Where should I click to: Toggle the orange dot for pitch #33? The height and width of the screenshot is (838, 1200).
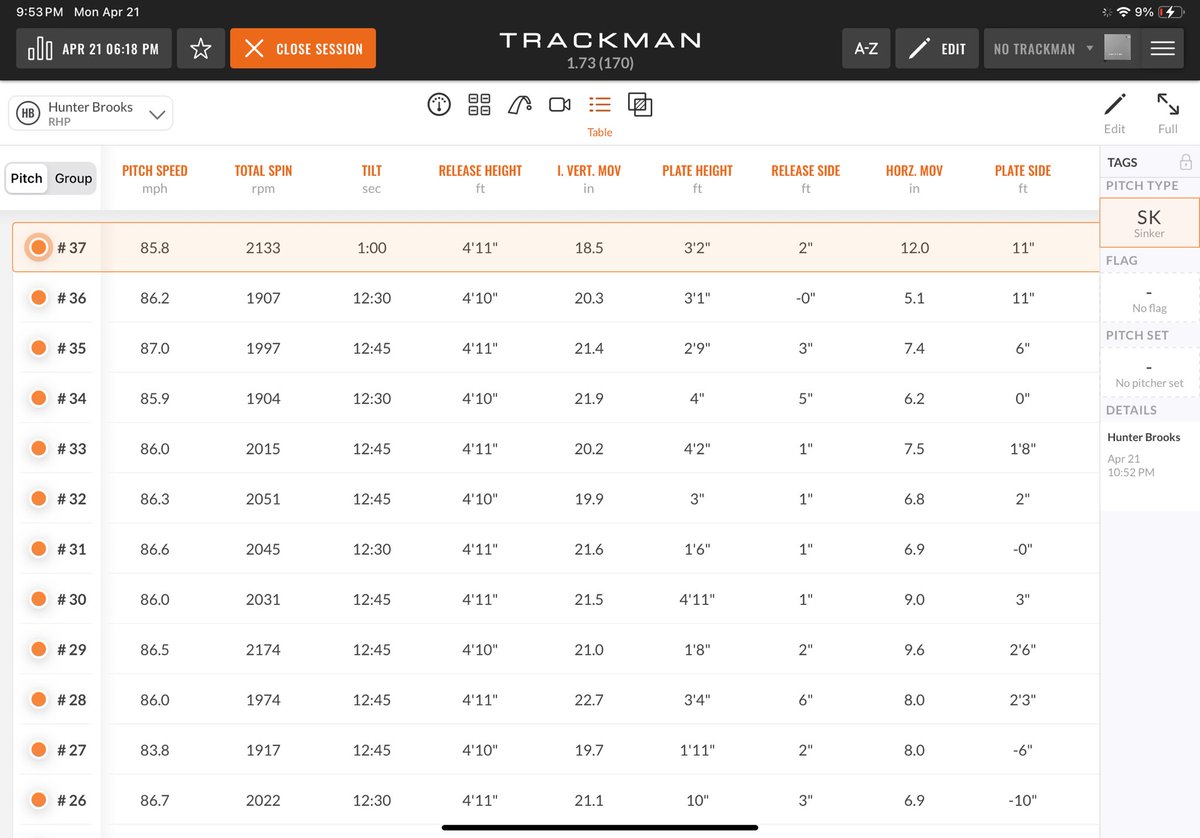click(x=38, y=448)
